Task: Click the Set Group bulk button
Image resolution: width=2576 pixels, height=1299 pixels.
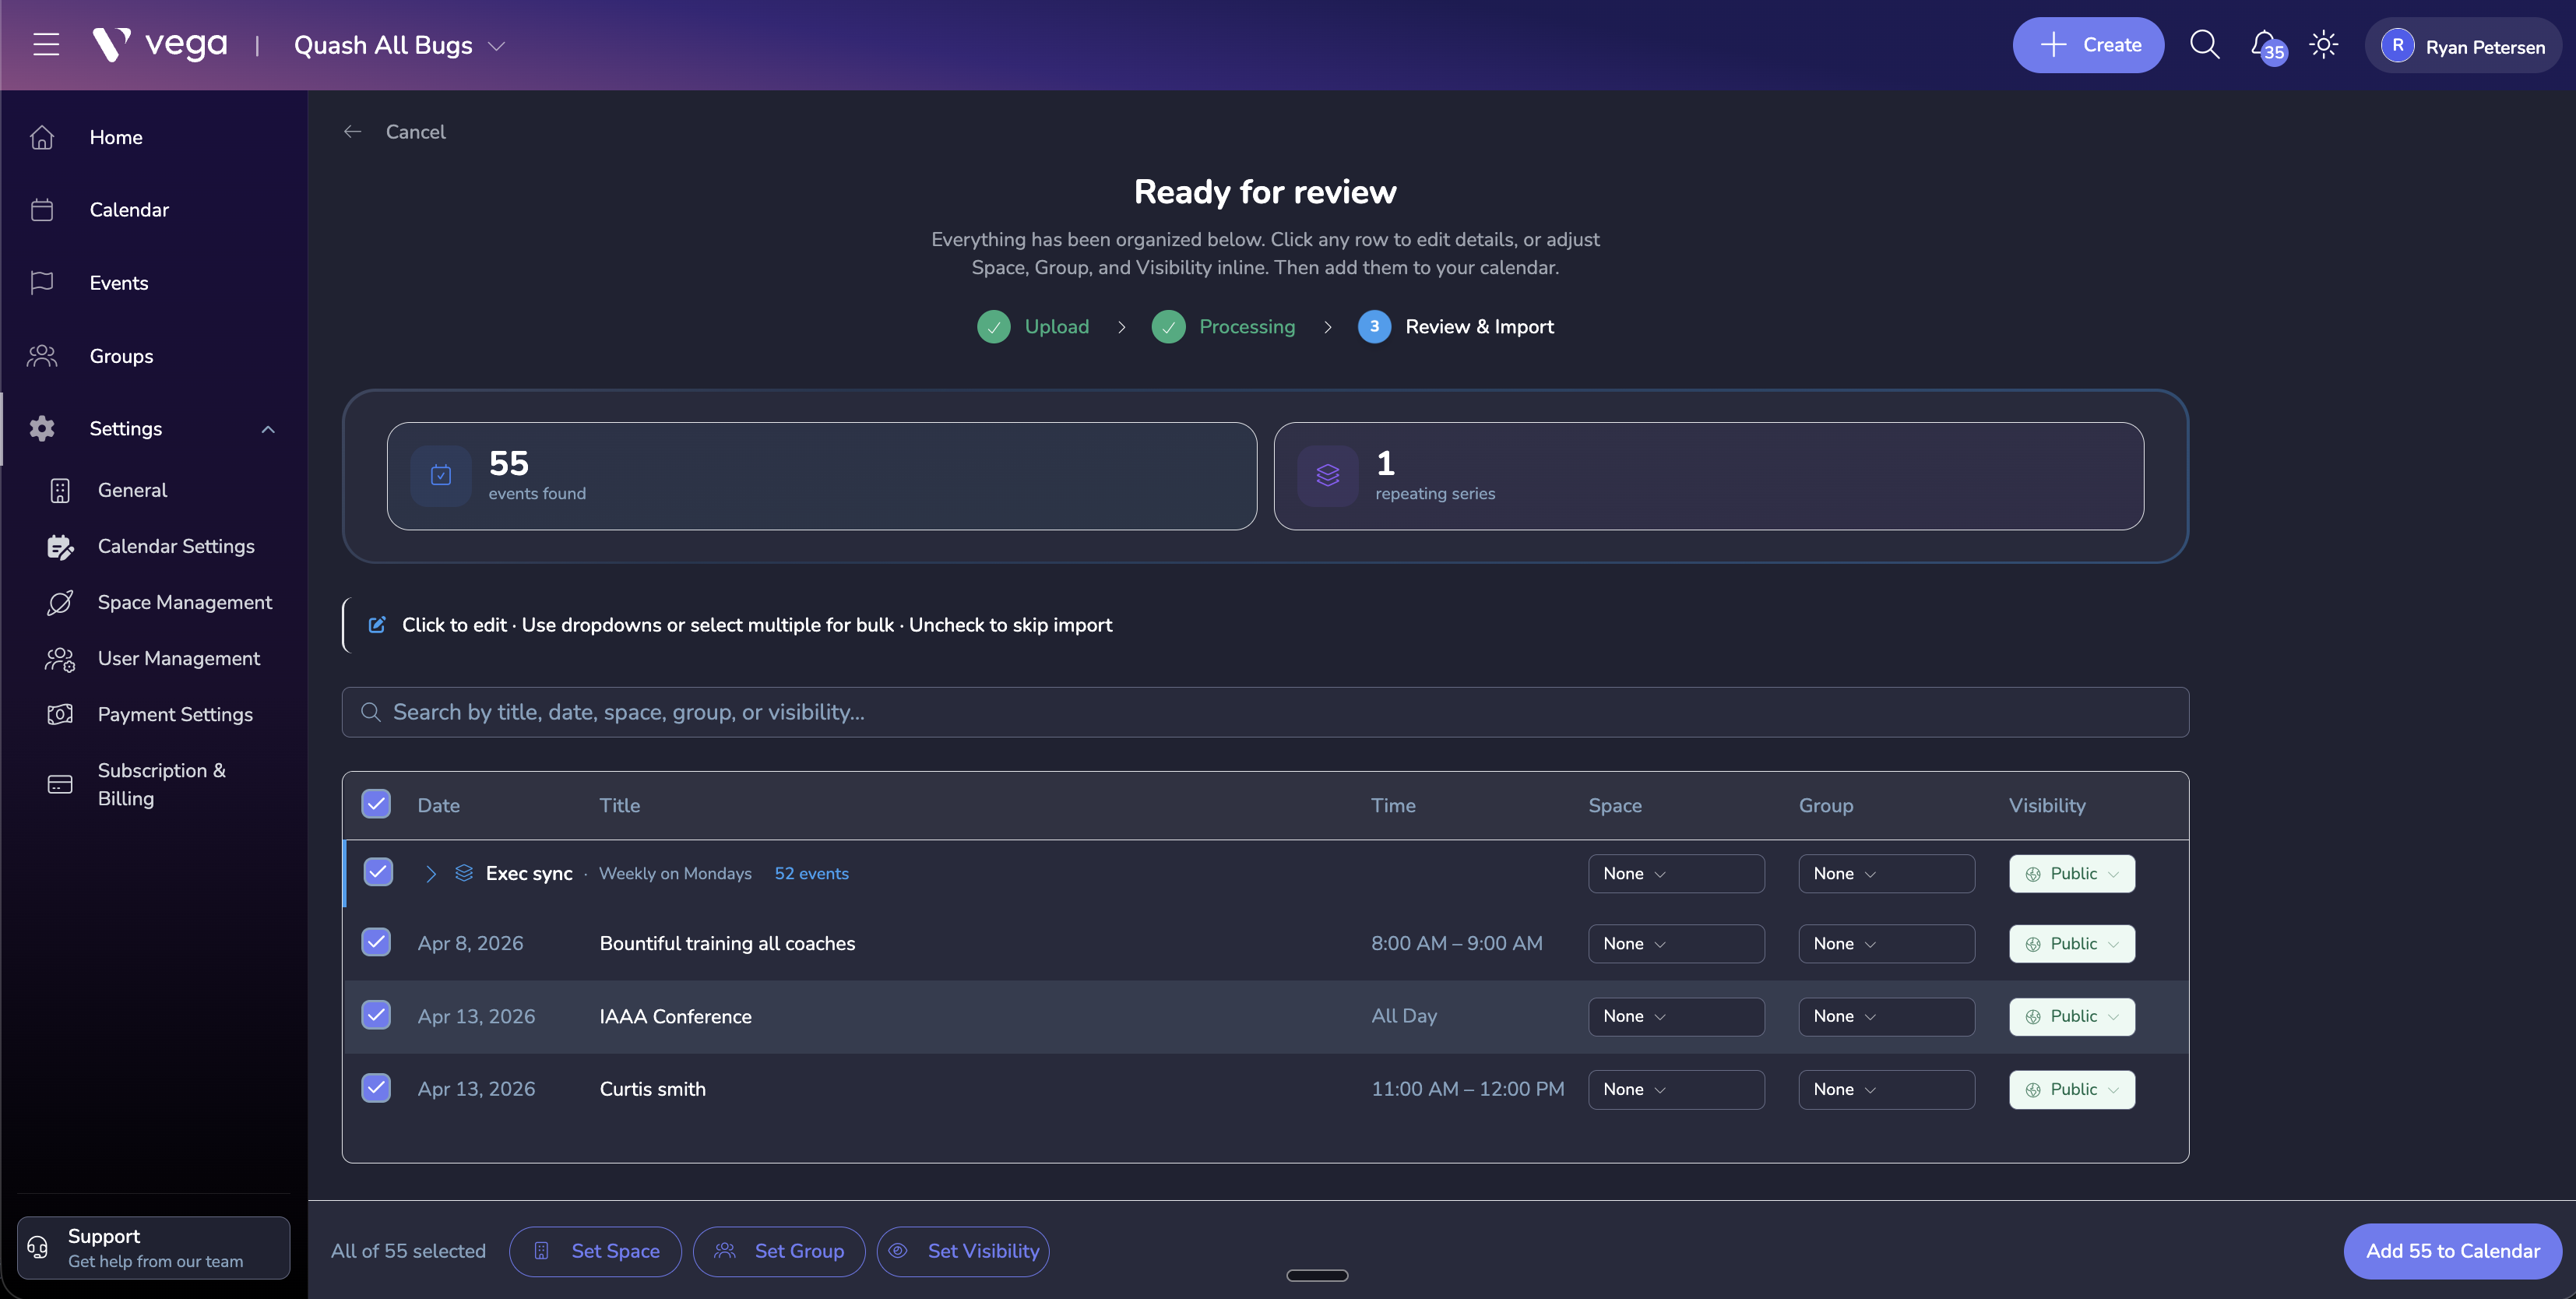Action: point(779,1251)
